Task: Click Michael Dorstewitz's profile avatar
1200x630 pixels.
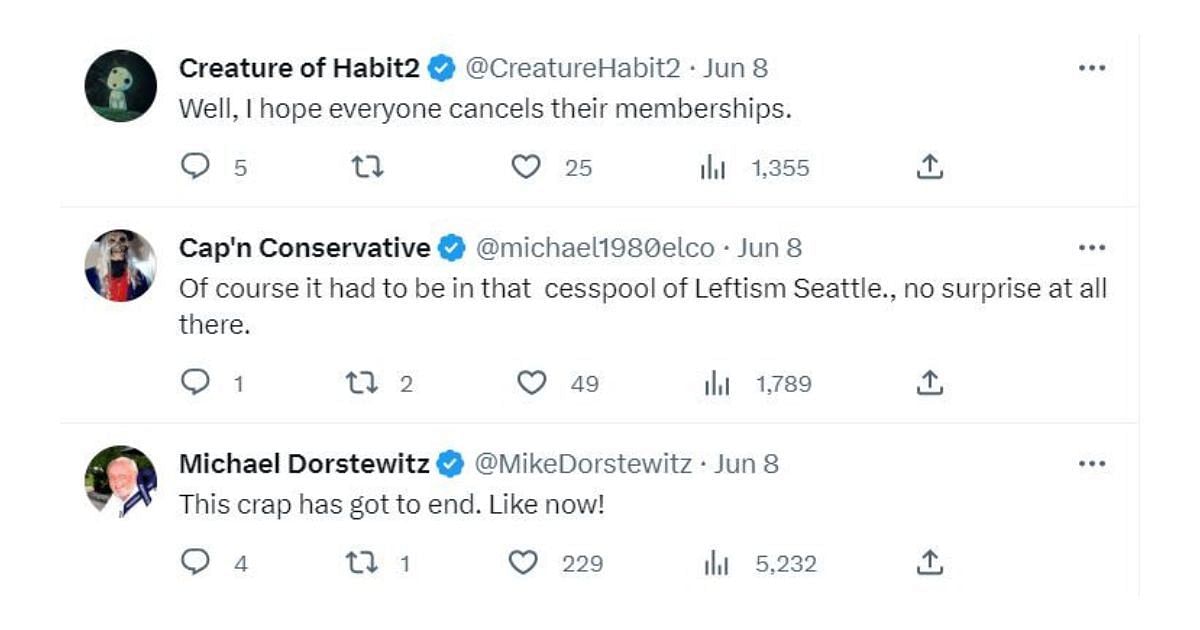Action: 121,481
